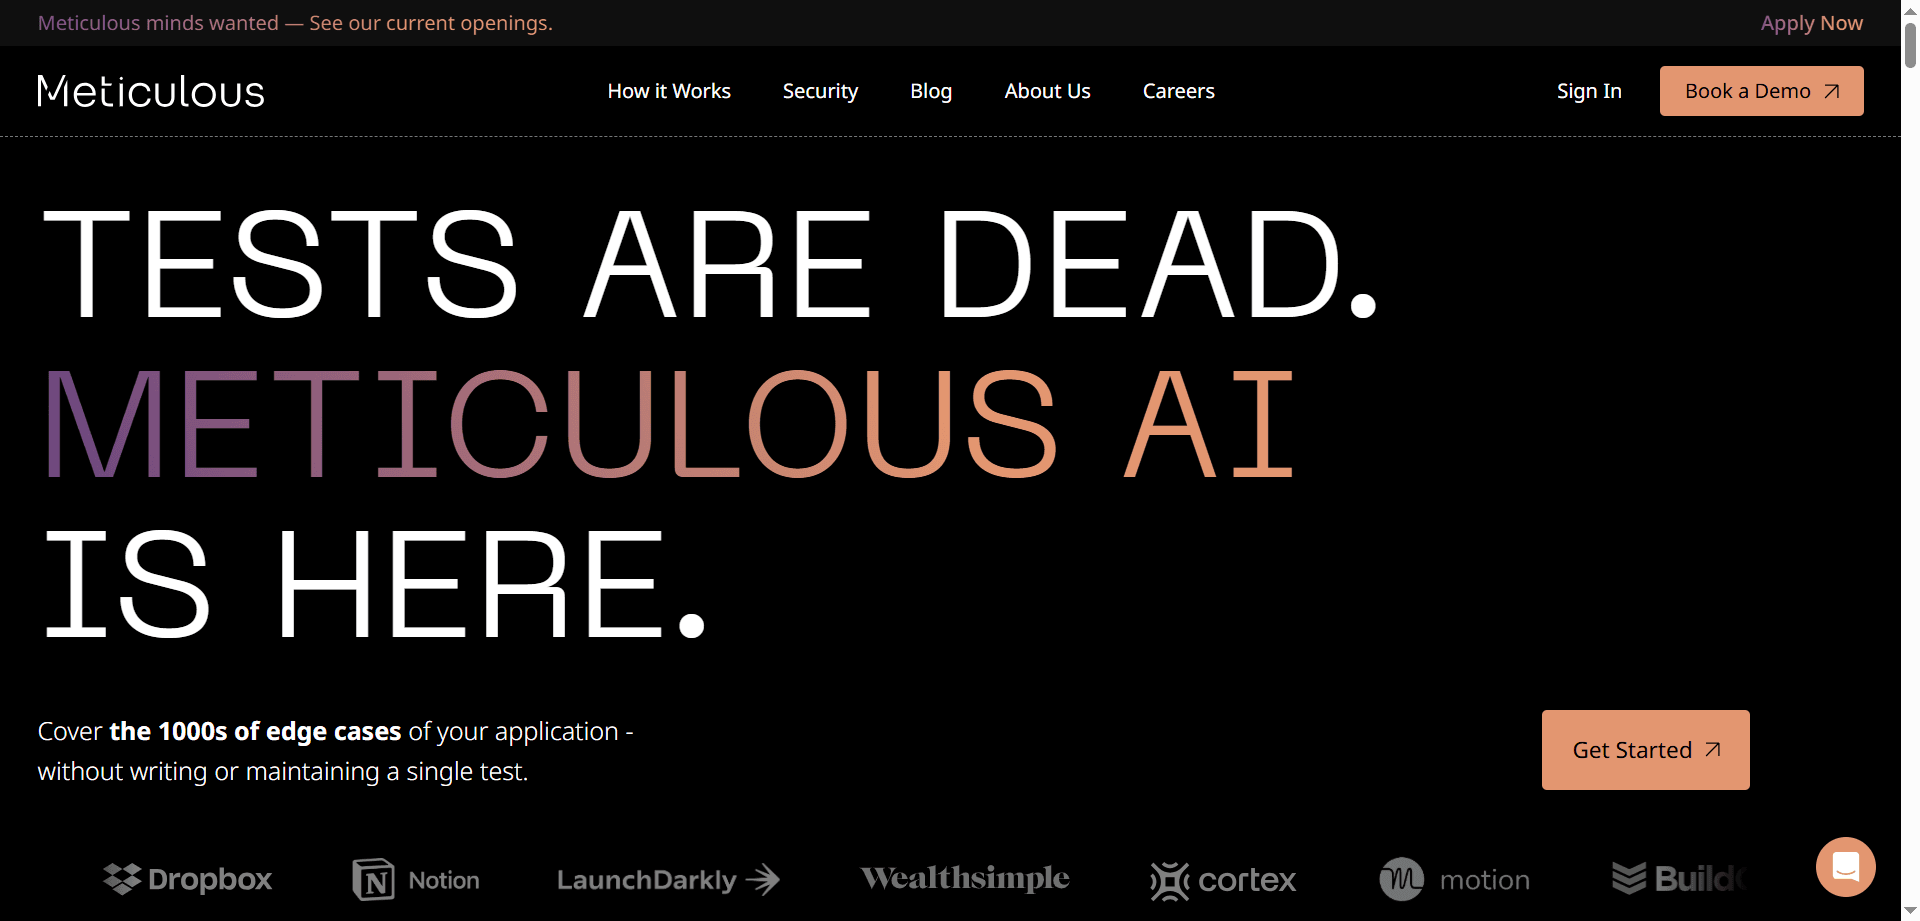Click the Notion logo
The image size is (1920, 921).
pyautogui.click(x=416, y=879)
